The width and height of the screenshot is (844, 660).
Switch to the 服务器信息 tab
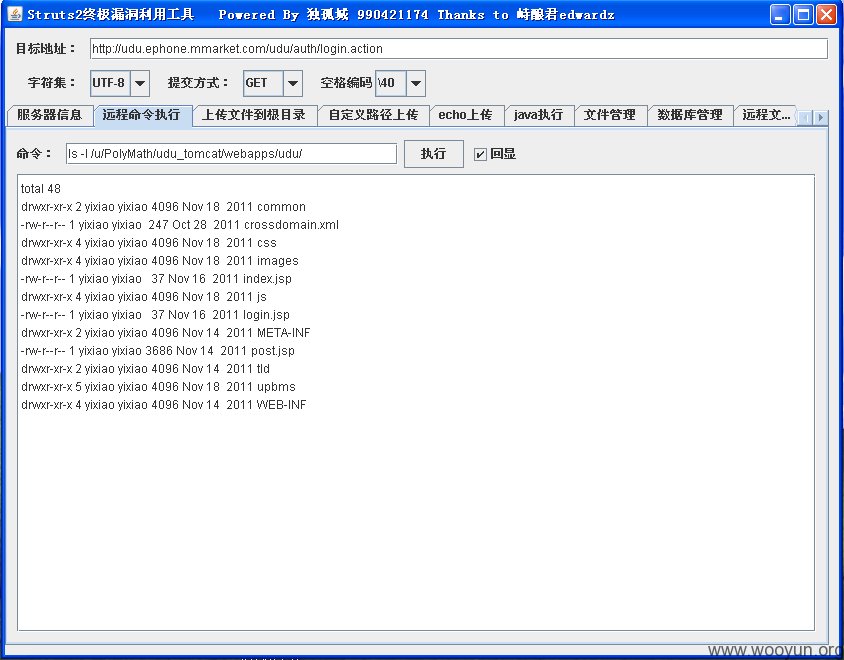tap(50, 115)
